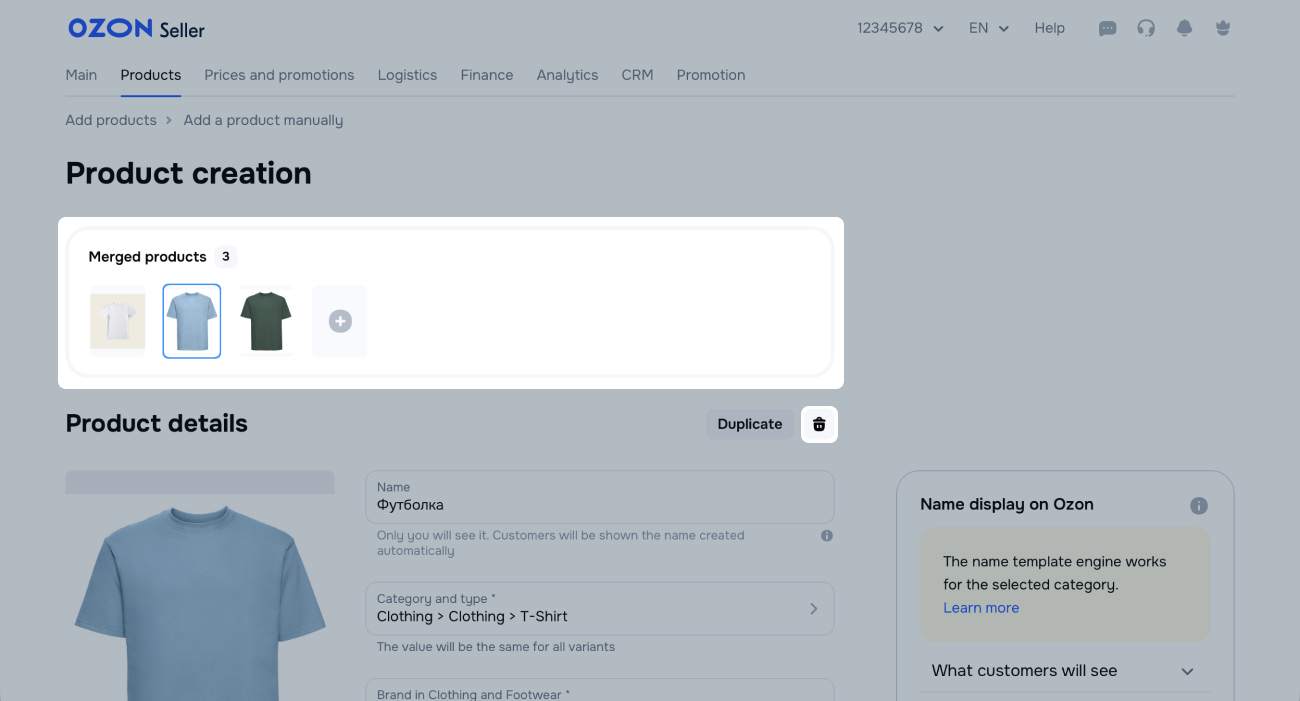
Task: Select the dark green T-shirt thumbnail
Action: [266, 321]
